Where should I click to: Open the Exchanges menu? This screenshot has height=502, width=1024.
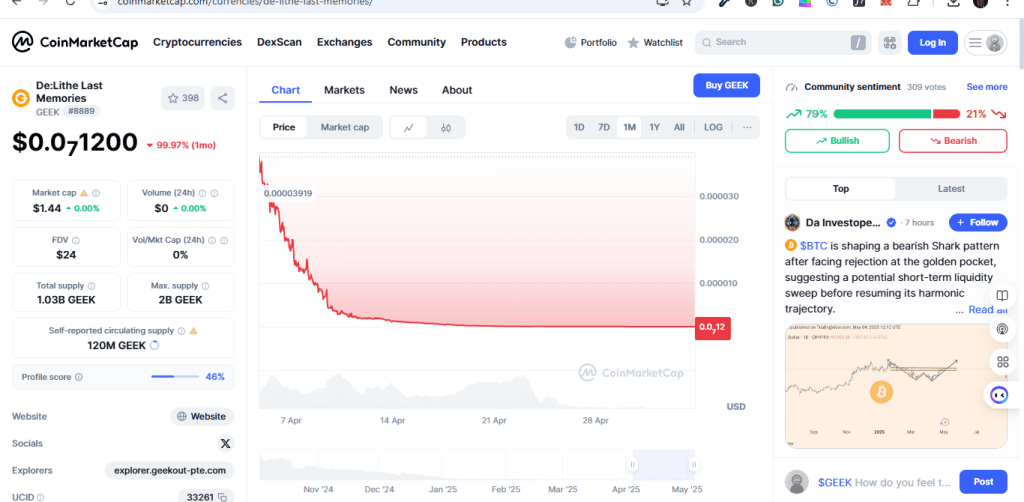point(344,42)
